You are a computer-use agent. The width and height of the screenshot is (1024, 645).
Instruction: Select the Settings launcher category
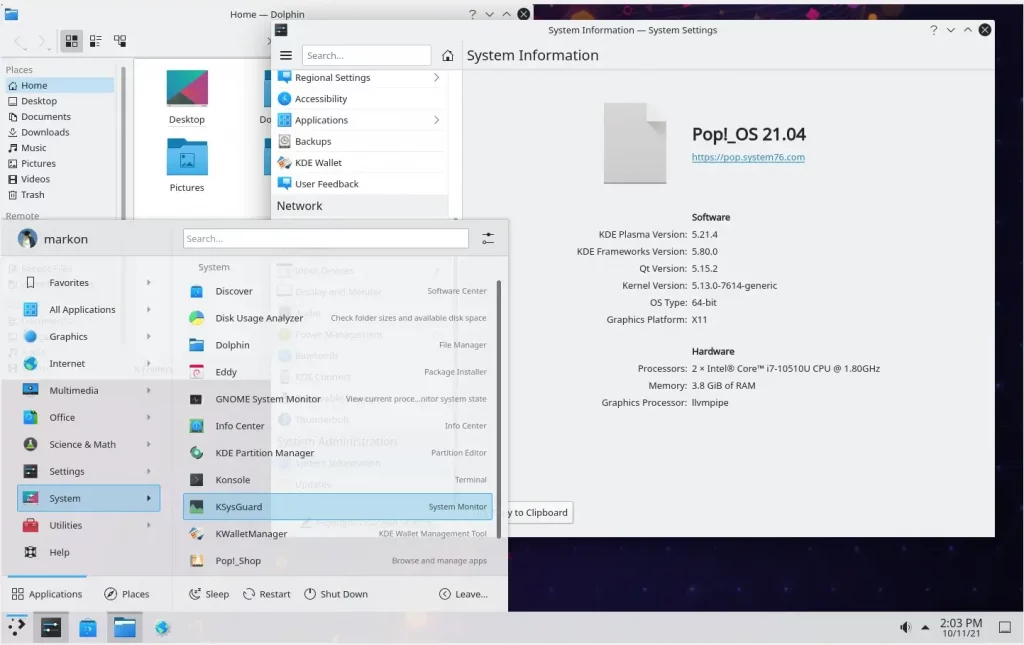tap(89, 471)
